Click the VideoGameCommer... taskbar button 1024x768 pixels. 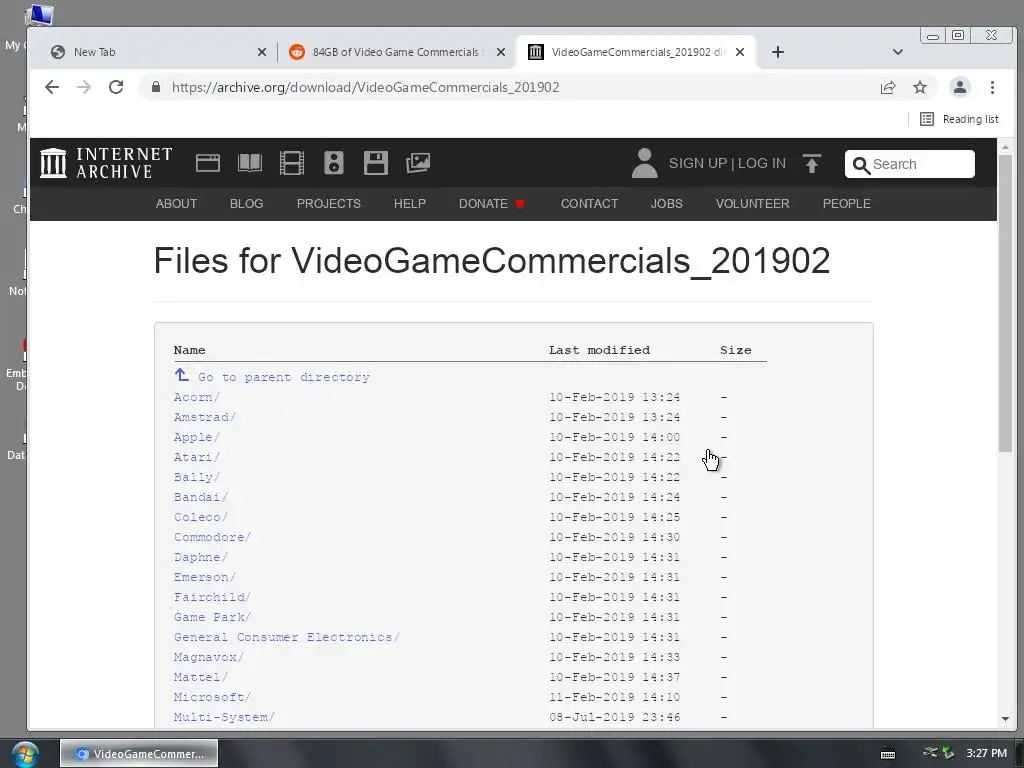pos(139,754)
